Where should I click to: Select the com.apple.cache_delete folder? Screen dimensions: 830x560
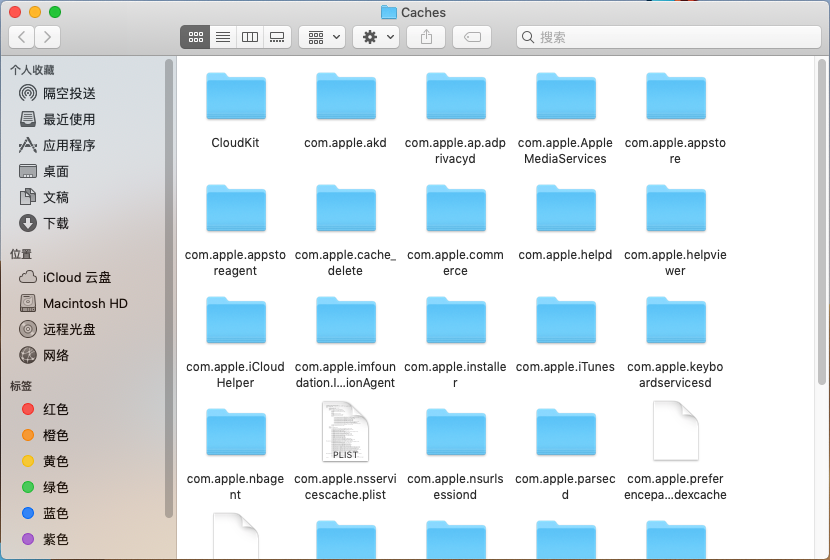[346, 209]
